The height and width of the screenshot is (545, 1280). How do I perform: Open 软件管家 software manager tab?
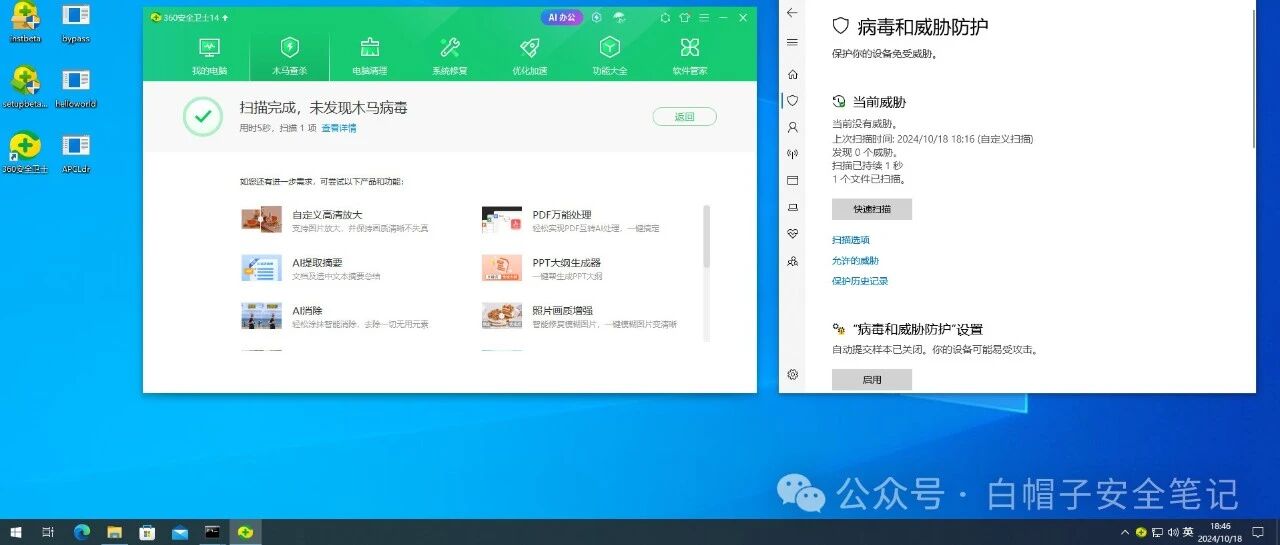click(689, 56)
